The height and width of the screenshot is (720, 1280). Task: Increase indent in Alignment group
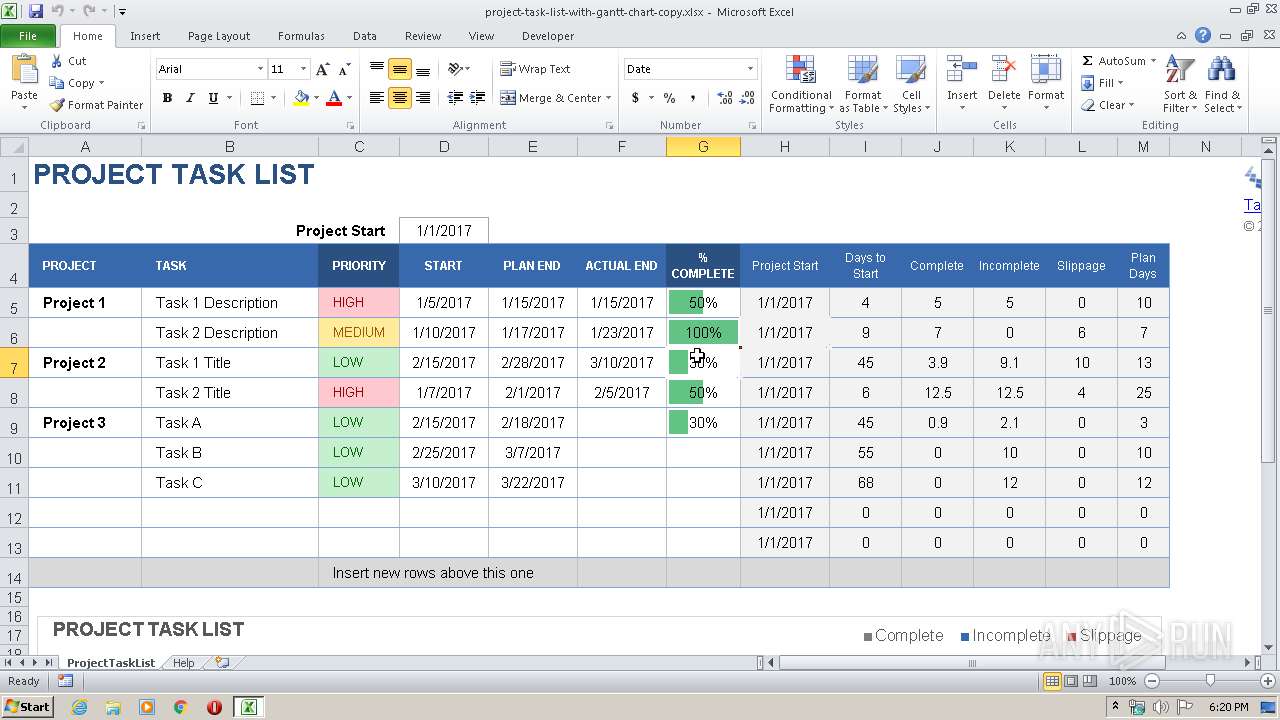click(479, 98)
